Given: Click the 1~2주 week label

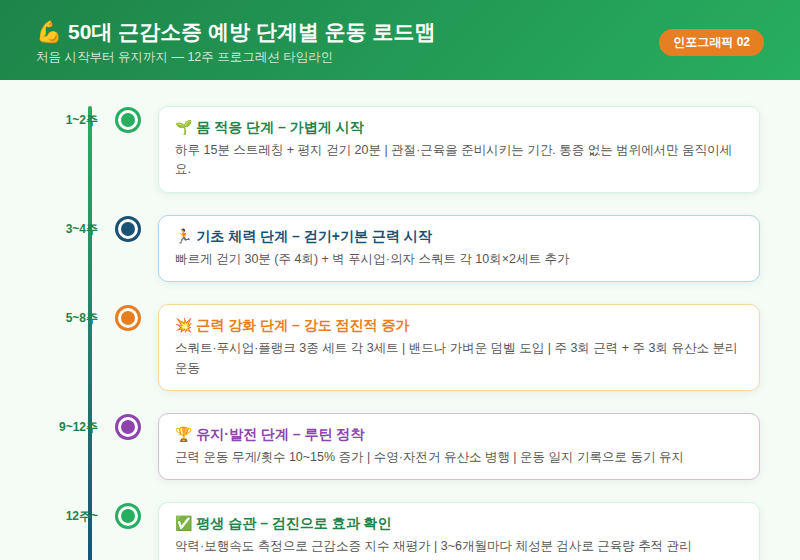Looking at the screenshot, I should pyautogui.click(x=81, y=120).
